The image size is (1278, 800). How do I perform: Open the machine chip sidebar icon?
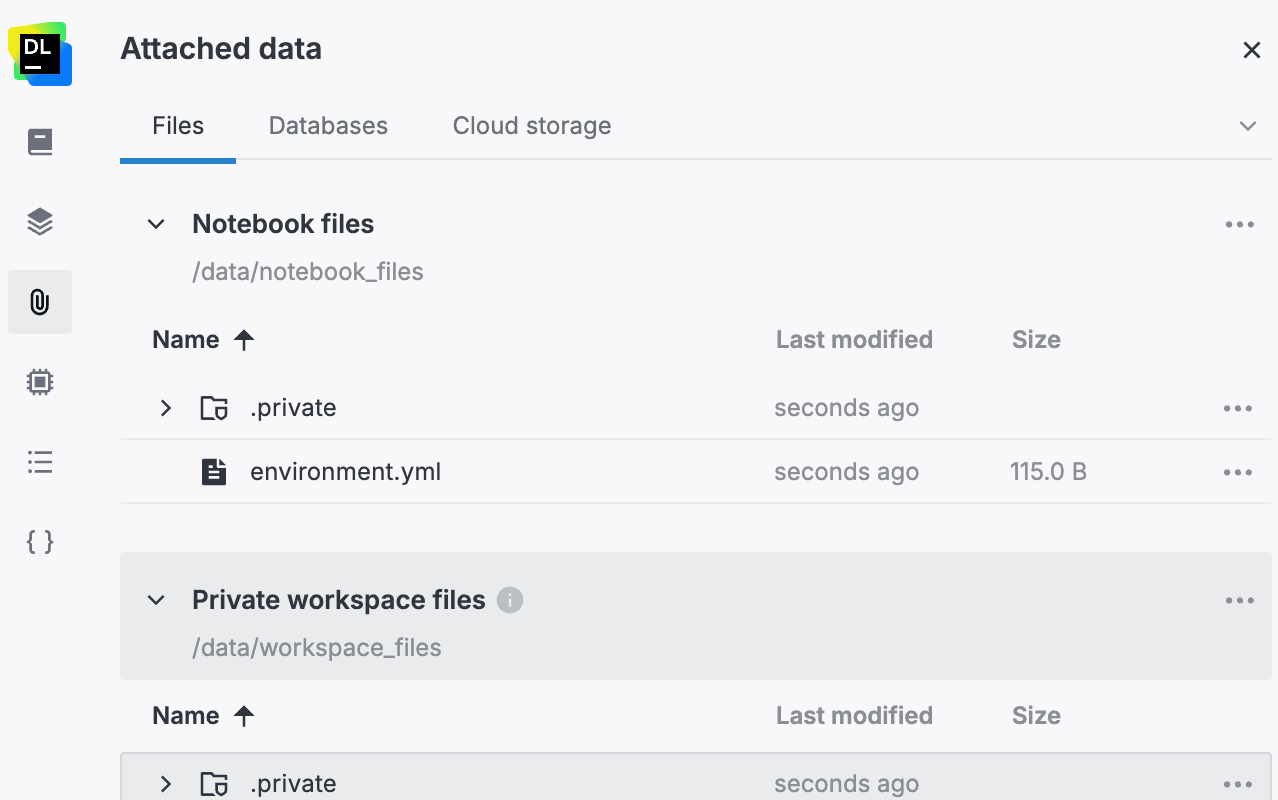point(40,382)
